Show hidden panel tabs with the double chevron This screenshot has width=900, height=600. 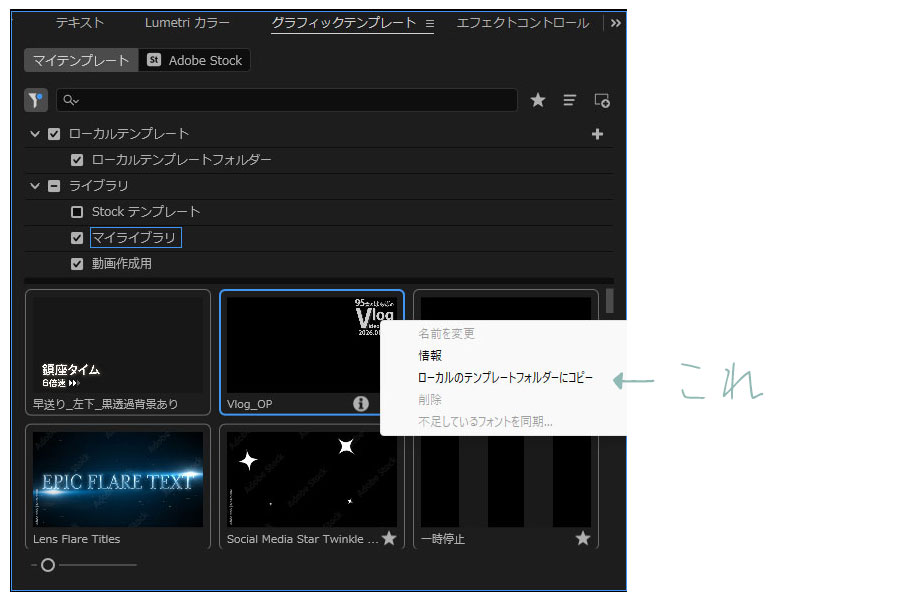tap(616, 23)
